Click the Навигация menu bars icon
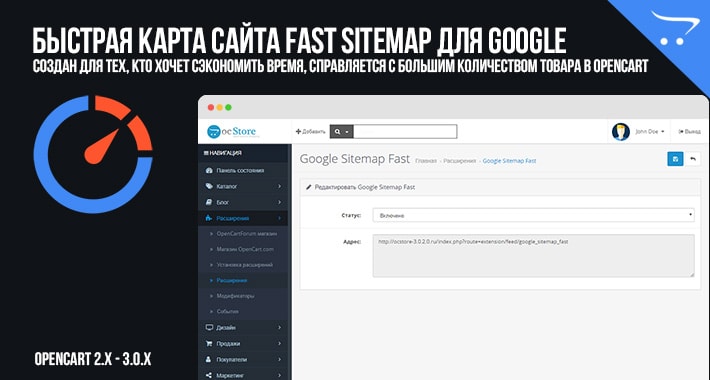 (206, 153)
